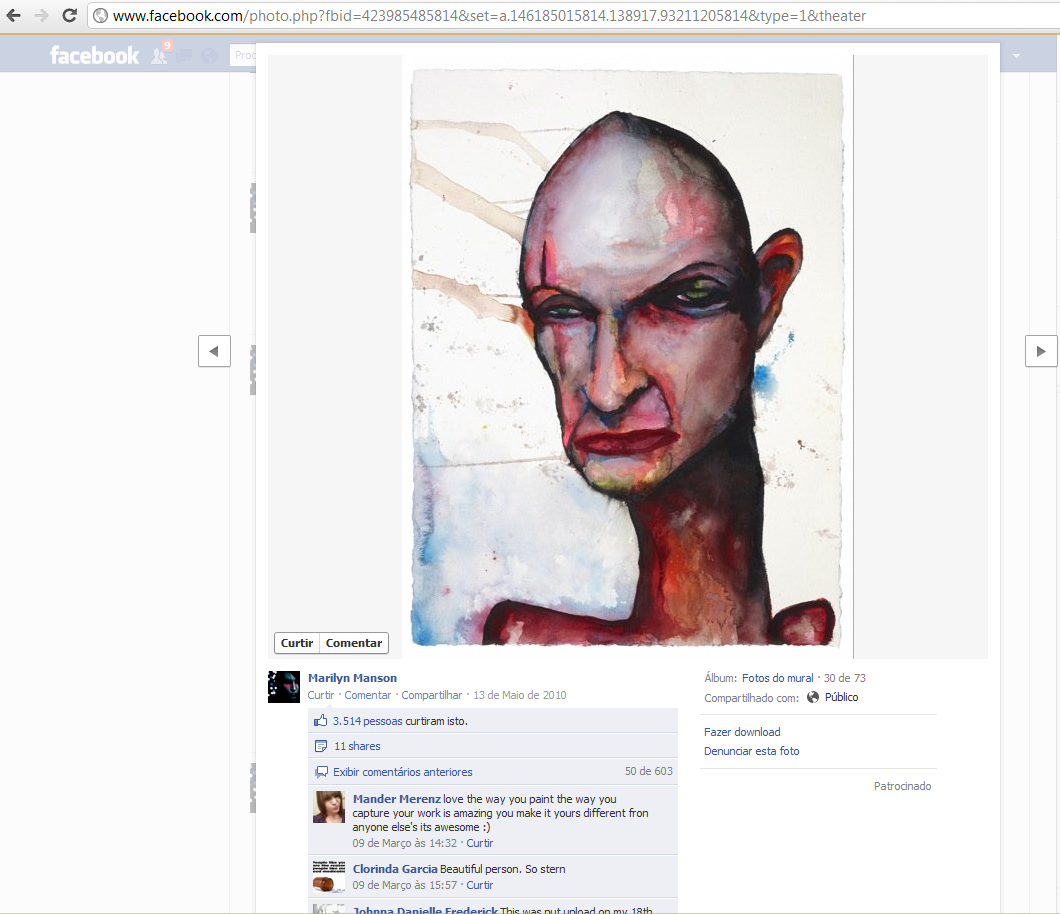Open Marilyn Manson profile picture
This screenshot has height=914, width=1060.
click(x=284, y=687)
